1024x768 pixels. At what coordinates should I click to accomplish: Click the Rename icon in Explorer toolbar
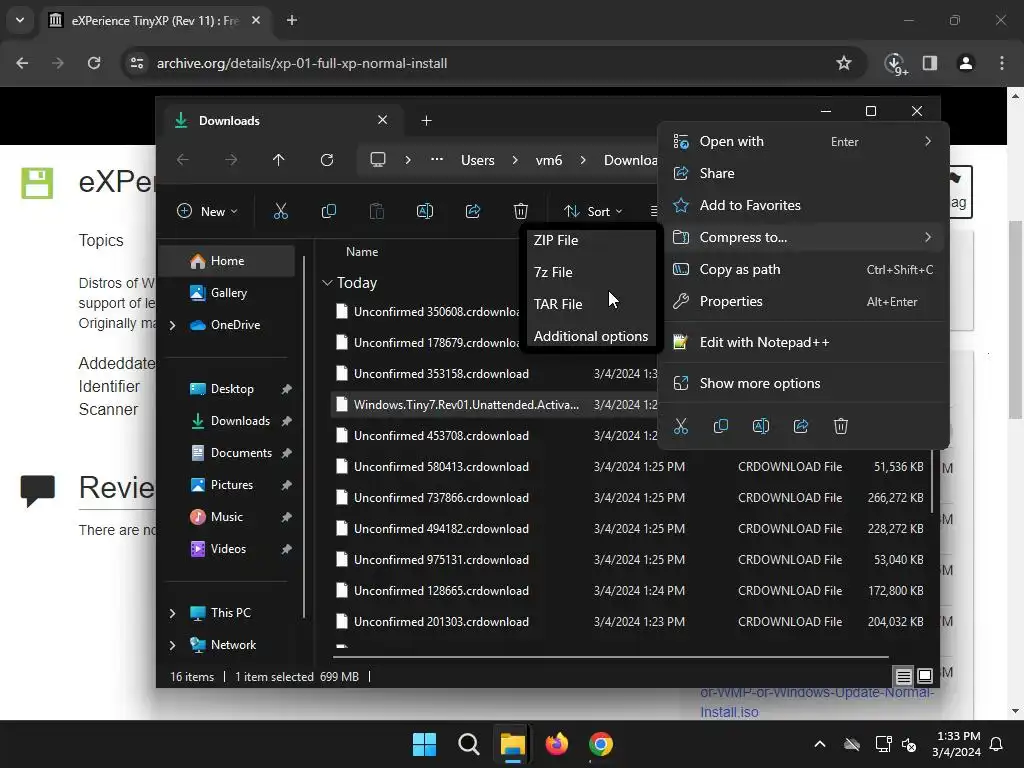tap(424, 211)
